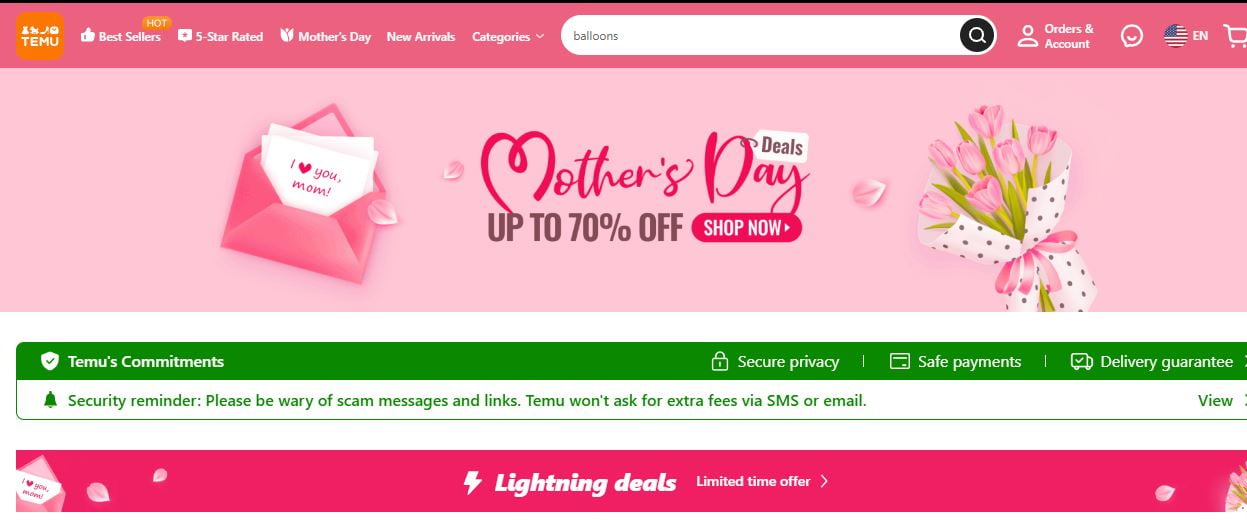
Task: Click the Safe payments card icon
Action: click(899, 361)
